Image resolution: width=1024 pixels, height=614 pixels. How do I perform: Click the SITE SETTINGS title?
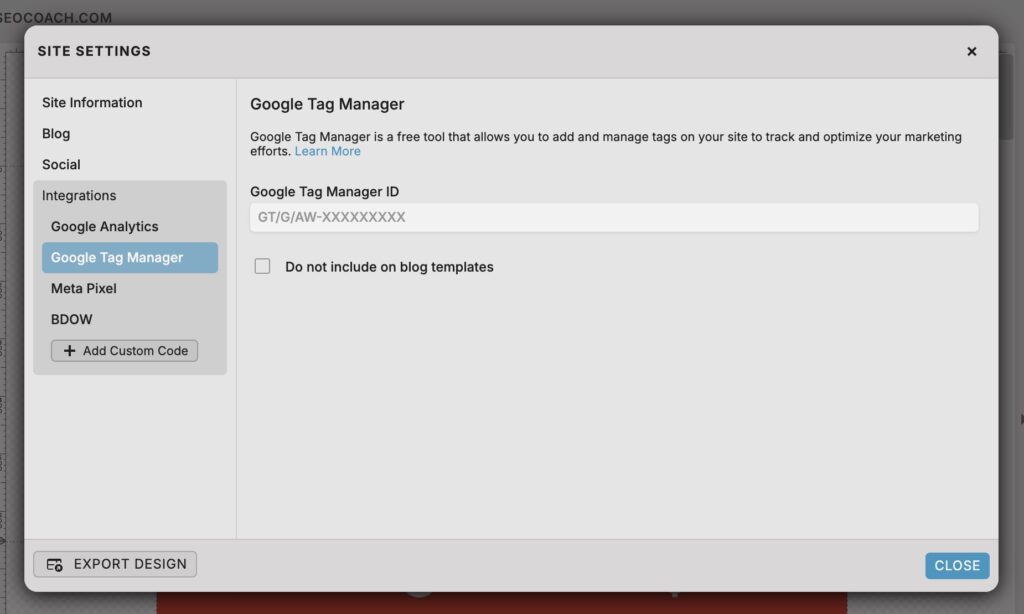[94, 52]
